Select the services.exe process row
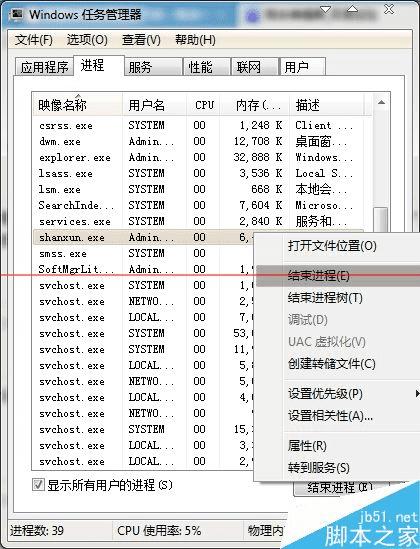The image size is (420, 549). pyautogui.click(x=198, y=221)
